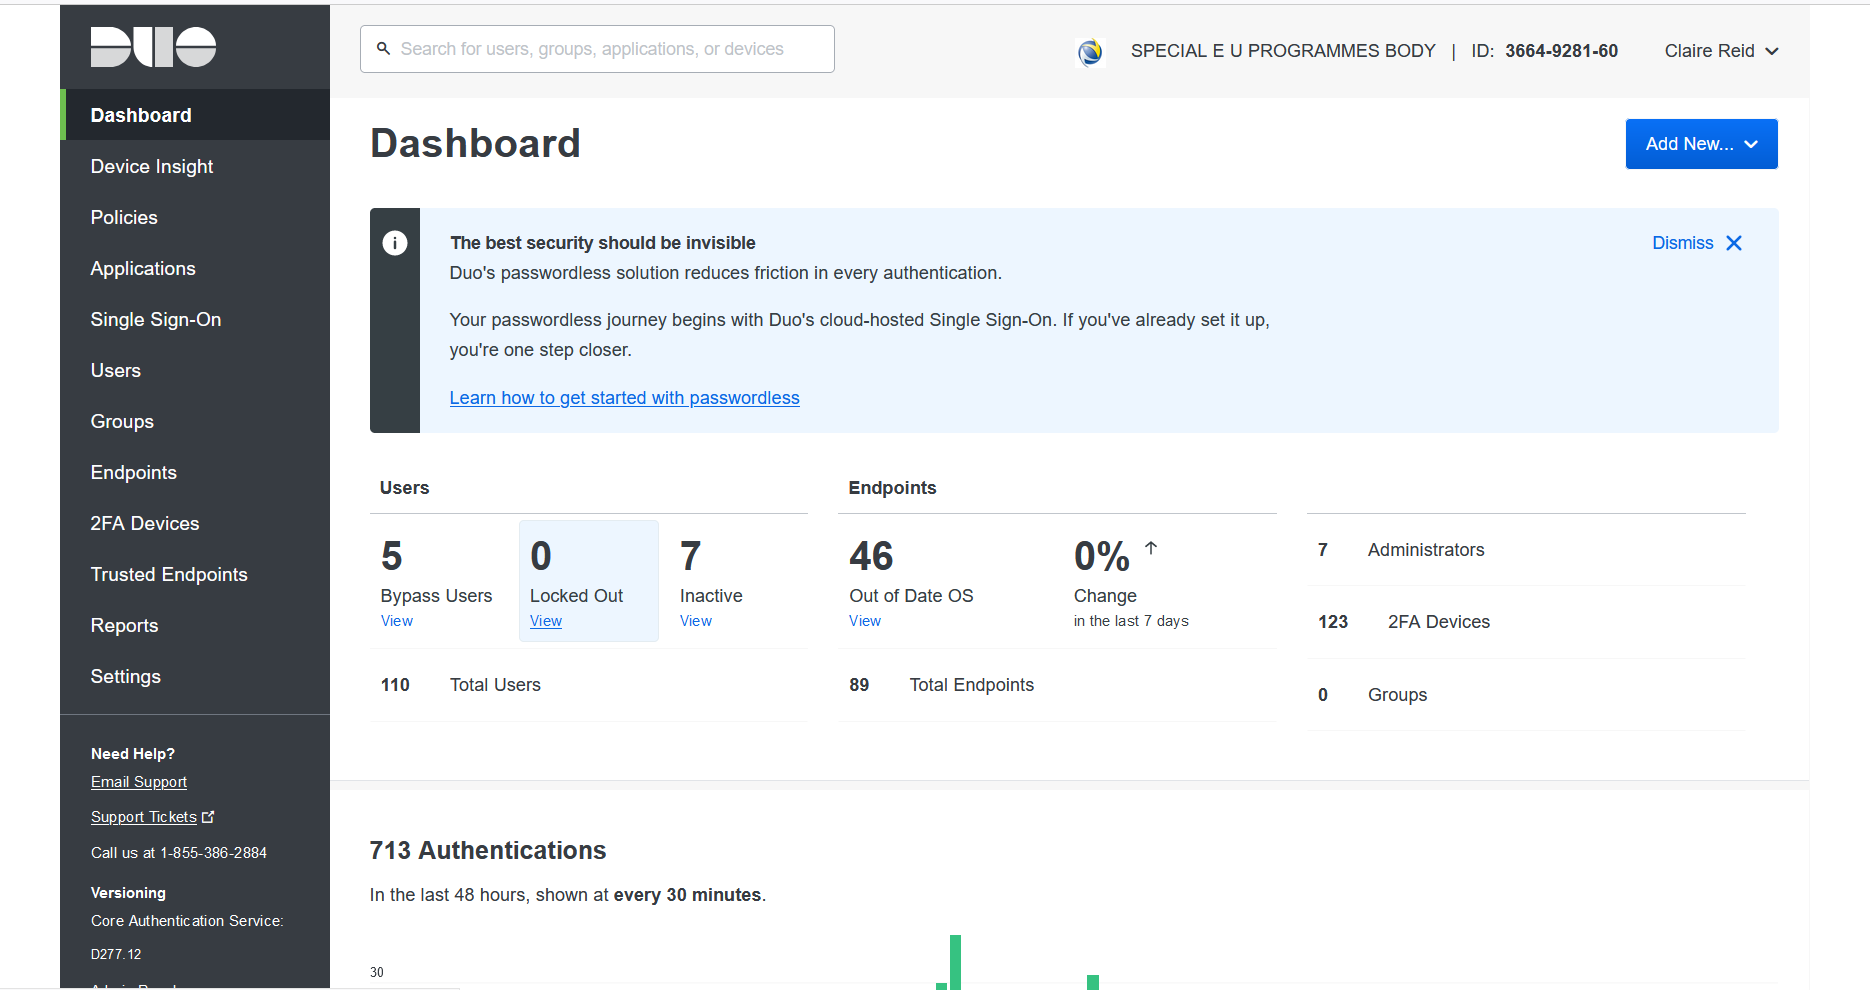Select Dashboard in the sidebar
The width and height of the screenshot is (1870, 990).
tap(195, 115)
